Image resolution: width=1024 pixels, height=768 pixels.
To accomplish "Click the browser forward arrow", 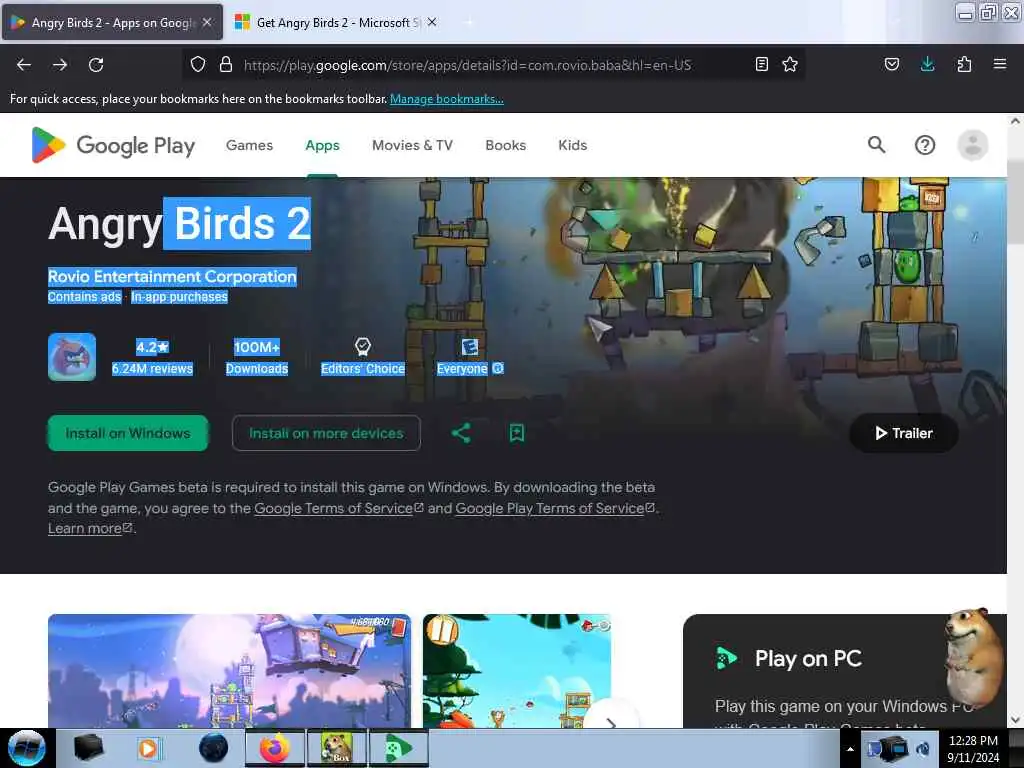I will coord(60,65).
